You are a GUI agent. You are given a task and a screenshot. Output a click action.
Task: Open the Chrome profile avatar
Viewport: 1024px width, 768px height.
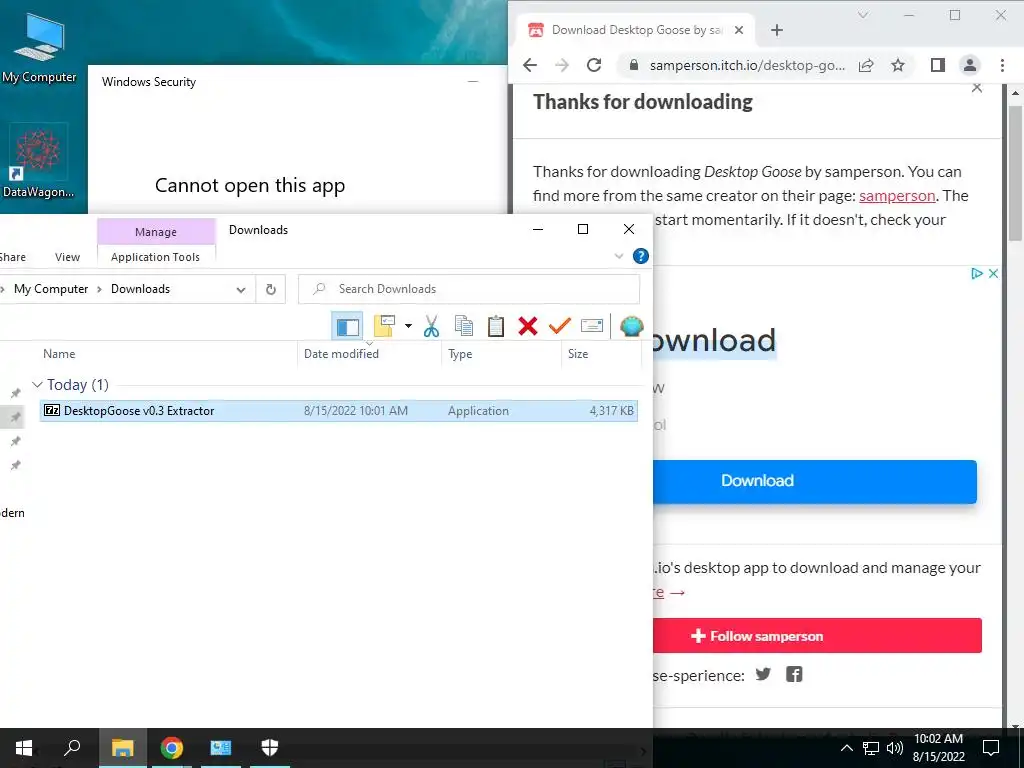click(x=970, y=65)
